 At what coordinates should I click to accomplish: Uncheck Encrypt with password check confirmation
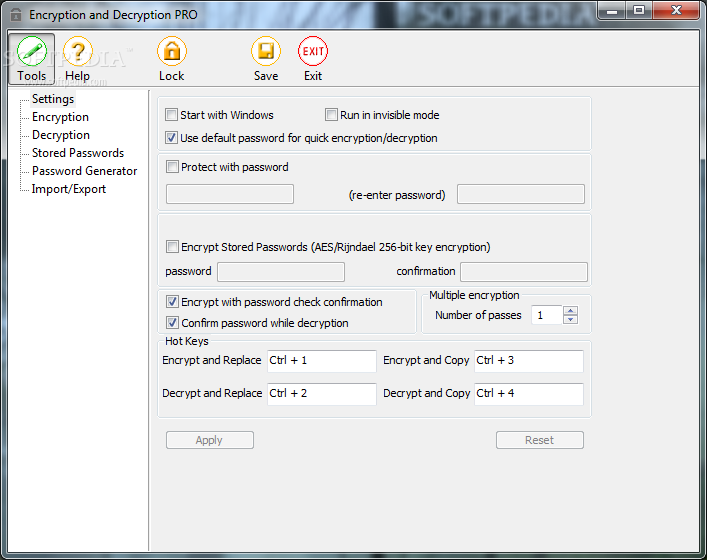click(x=172, y=302)
